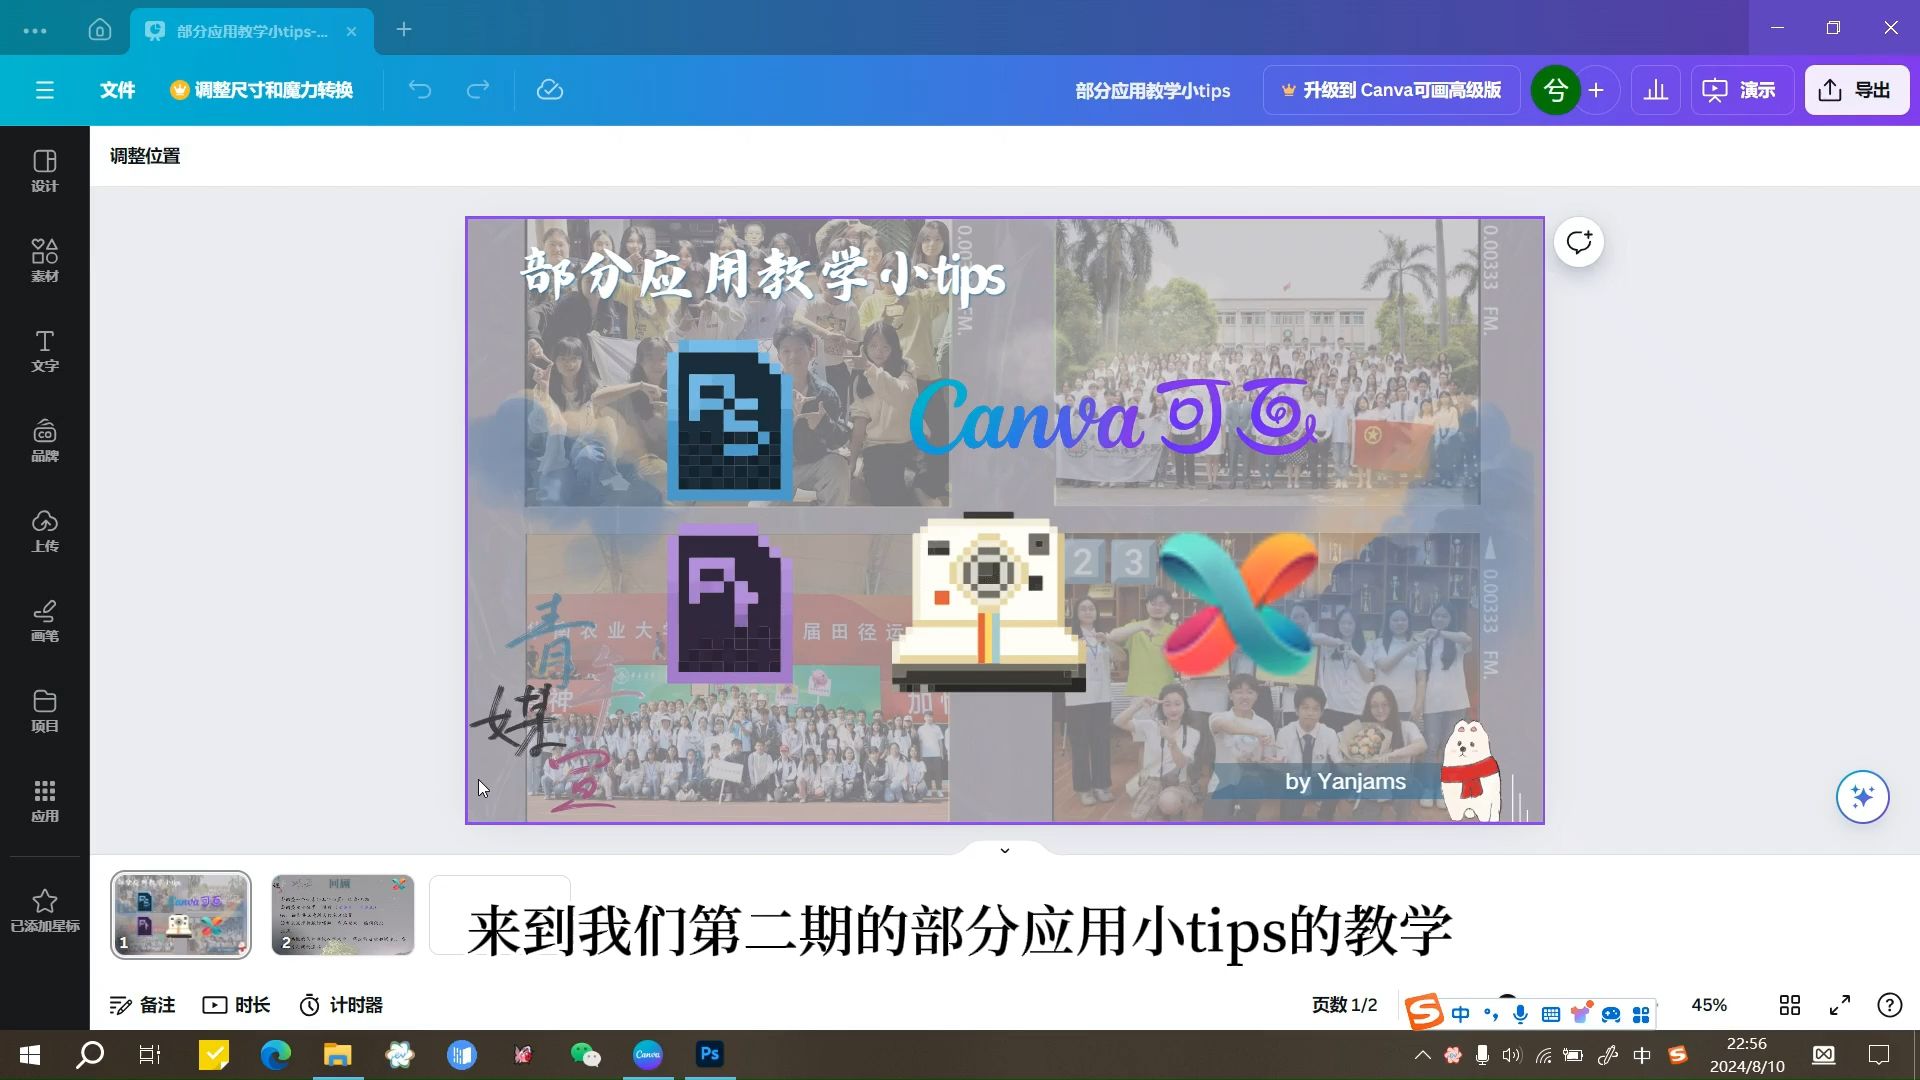Click the green user avatar
Viewport: 1920px width, 1080px height.
[1555, 90]
